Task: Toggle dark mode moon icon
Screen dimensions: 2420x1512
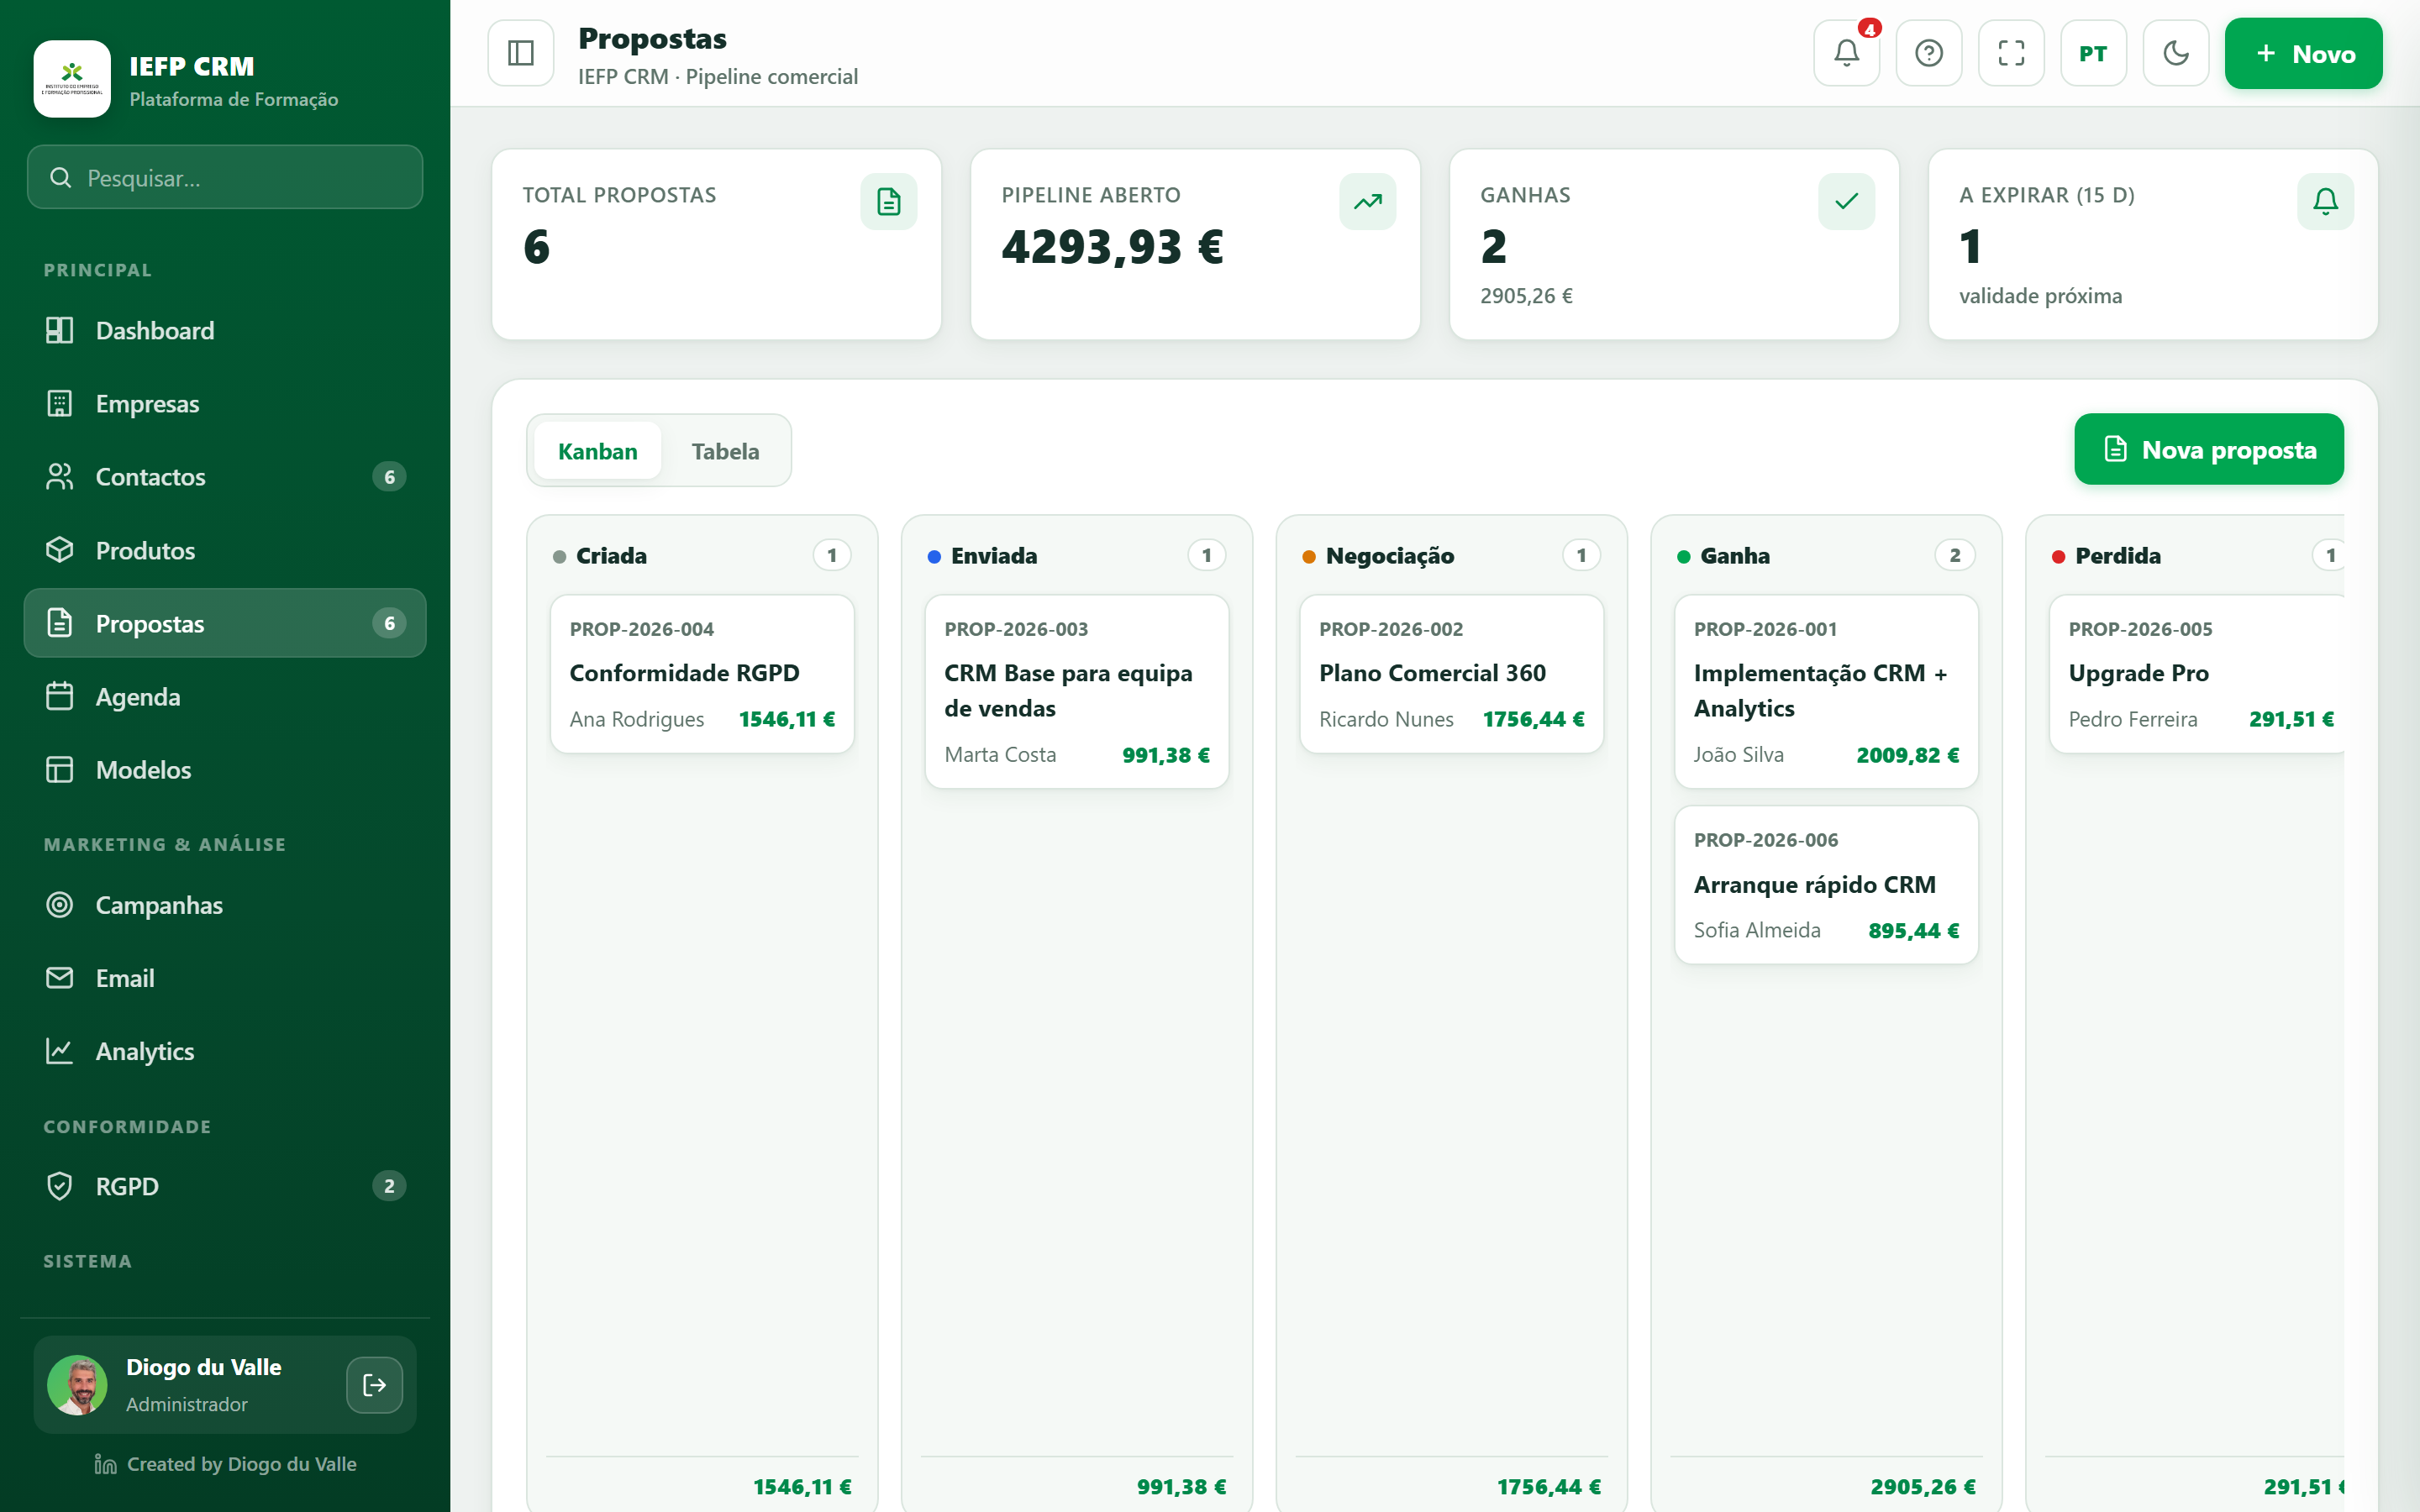Action: coord(2176,53)
